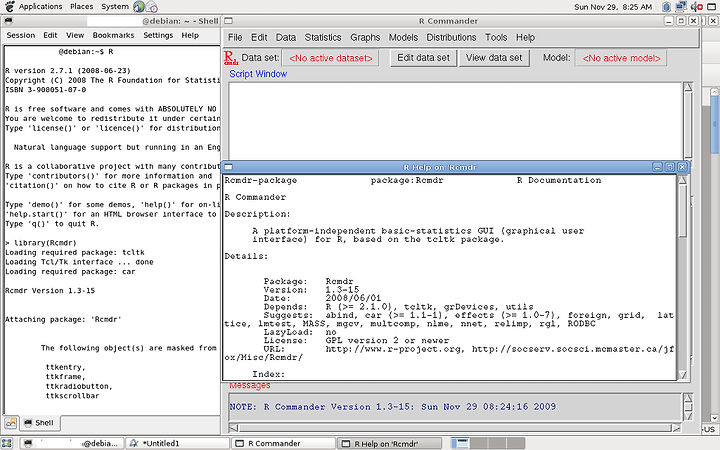720x450 pixels.
Task: Open the GNOME foot Applications icon
Action: tap(9, 6)
